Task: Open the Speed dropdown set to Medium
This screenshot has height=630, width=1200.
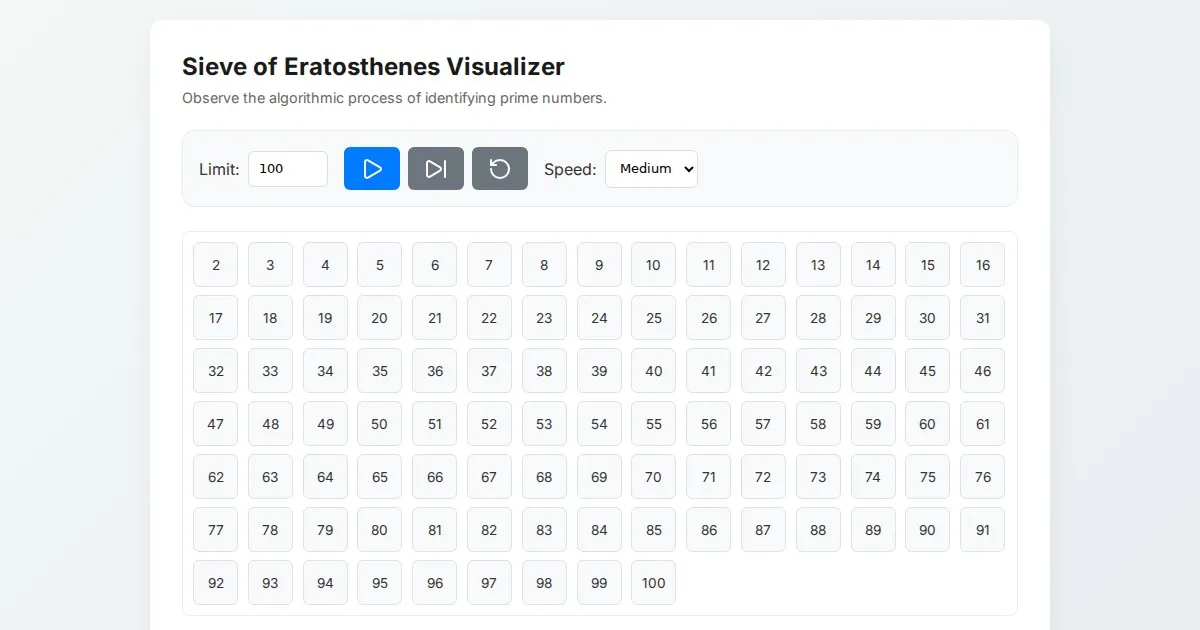Action: (x=651, y=169)
